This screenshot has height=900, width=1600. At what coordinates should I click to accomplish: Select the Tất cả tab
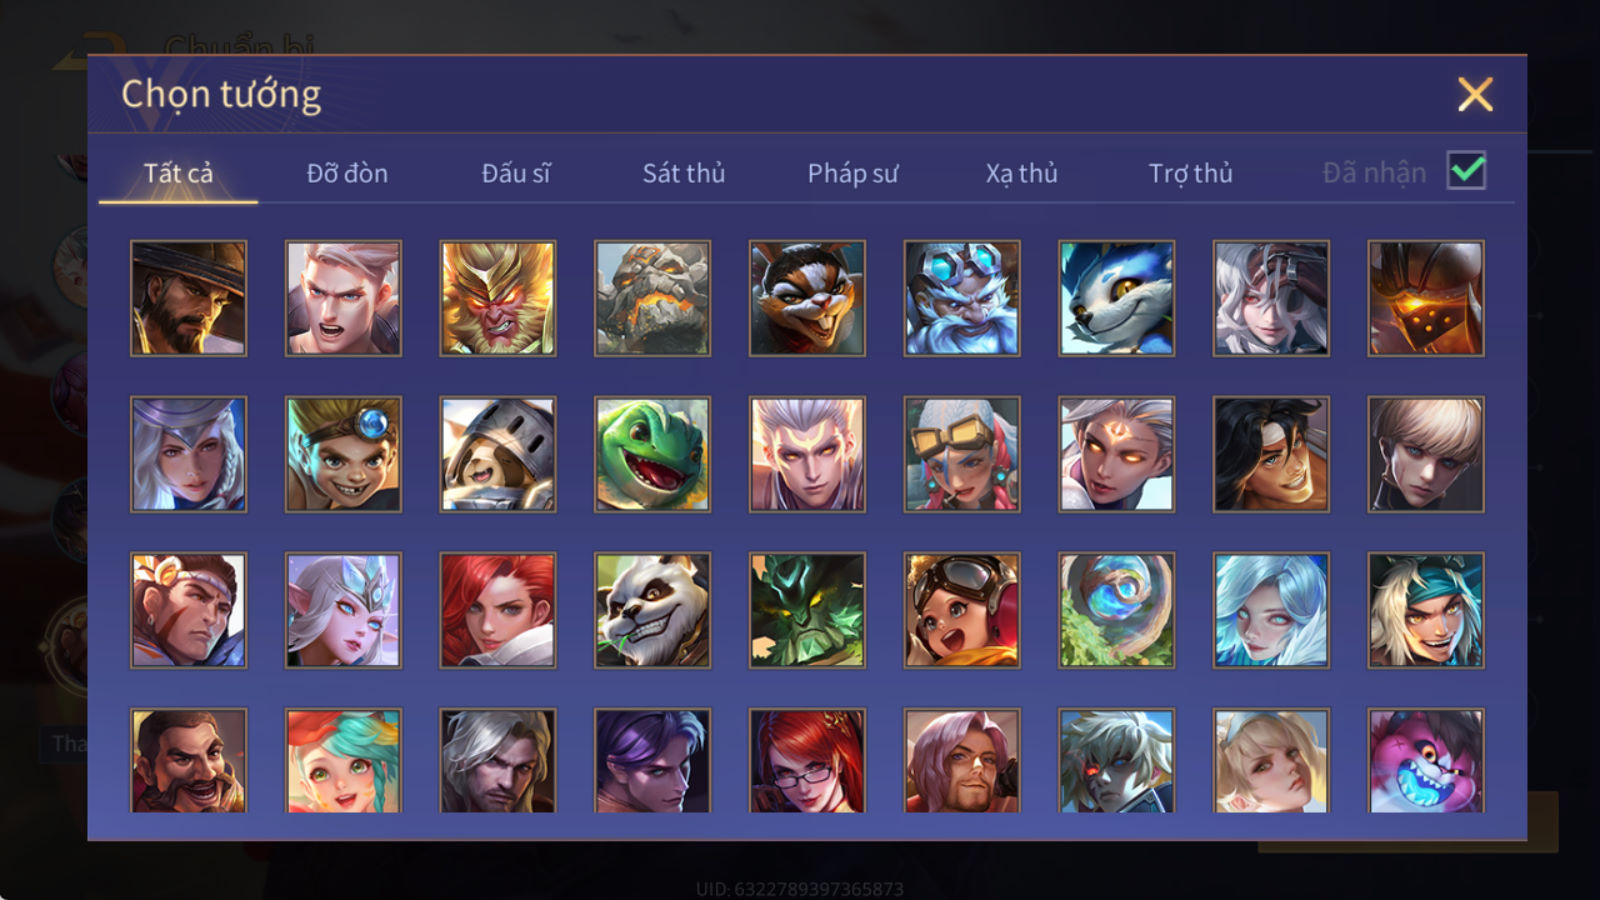pyautogui.click(x=178, y=173)
